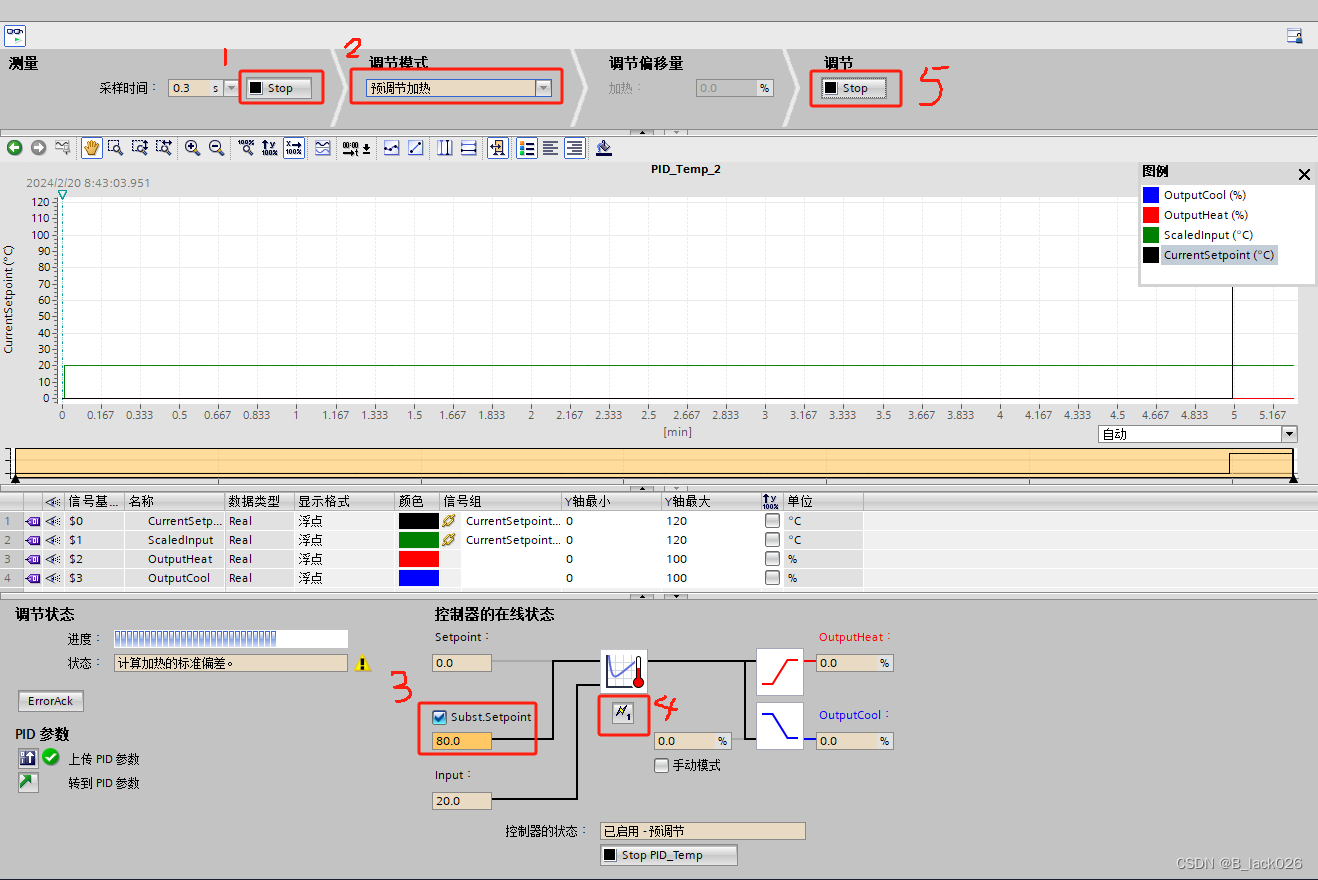Click the OutputHeat red ramp icon

[780, 671]
